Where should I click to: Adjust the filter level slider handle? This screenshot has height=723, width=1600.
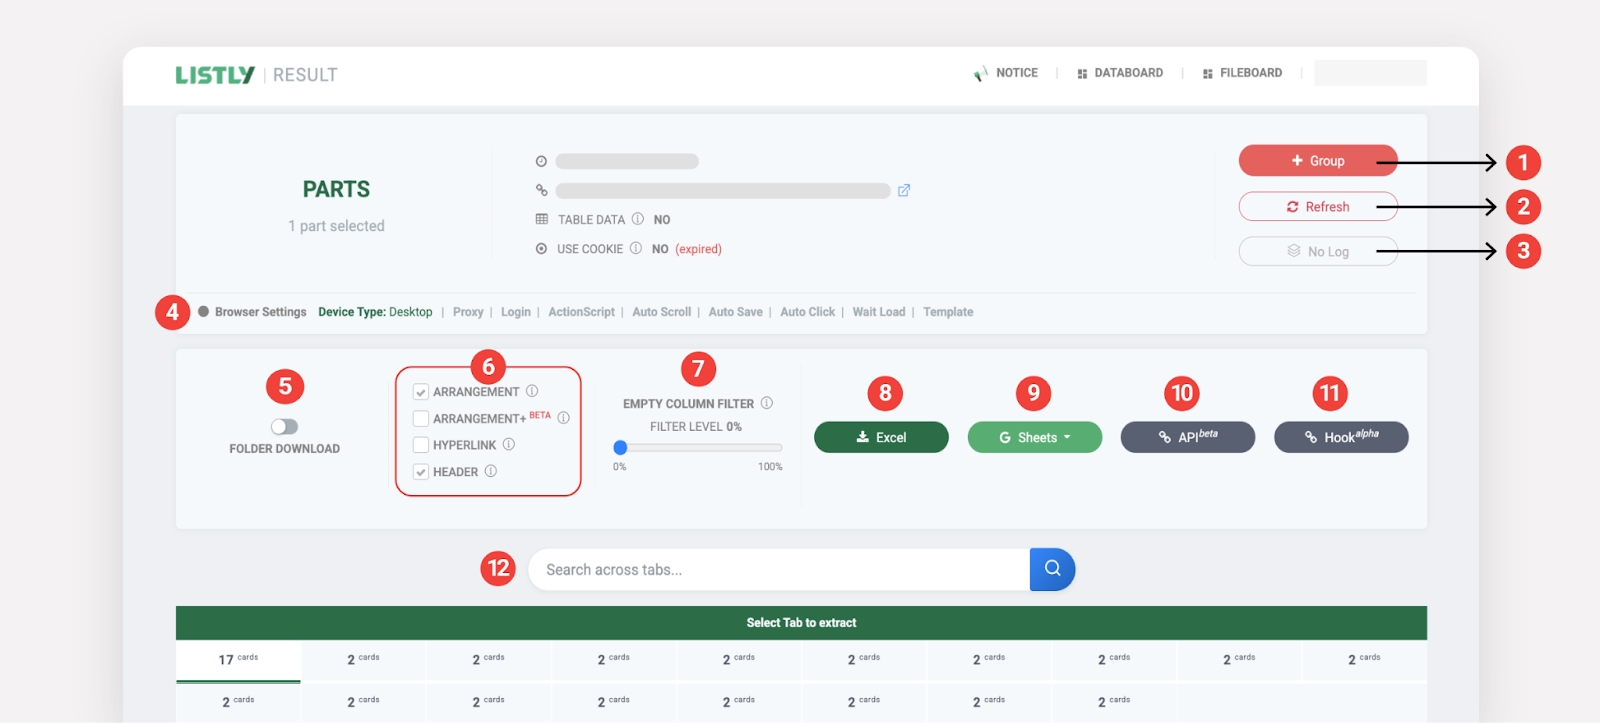[621, 447]
